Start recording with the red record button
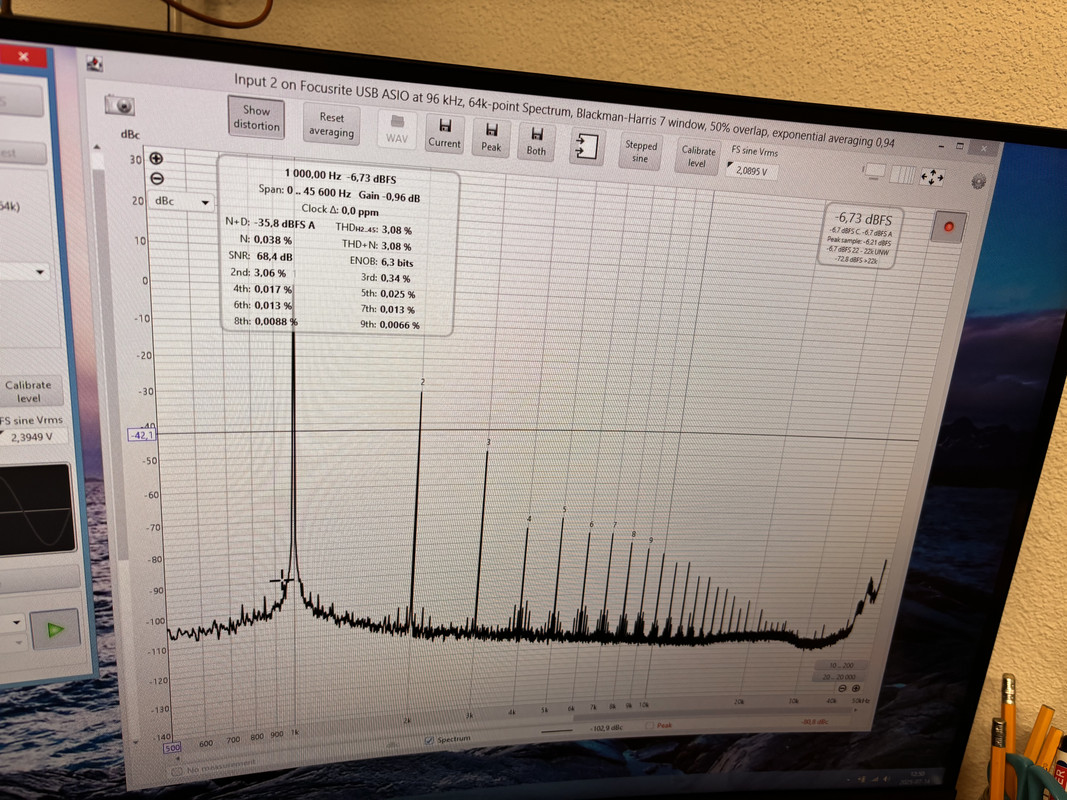 [x=948, y=227]
